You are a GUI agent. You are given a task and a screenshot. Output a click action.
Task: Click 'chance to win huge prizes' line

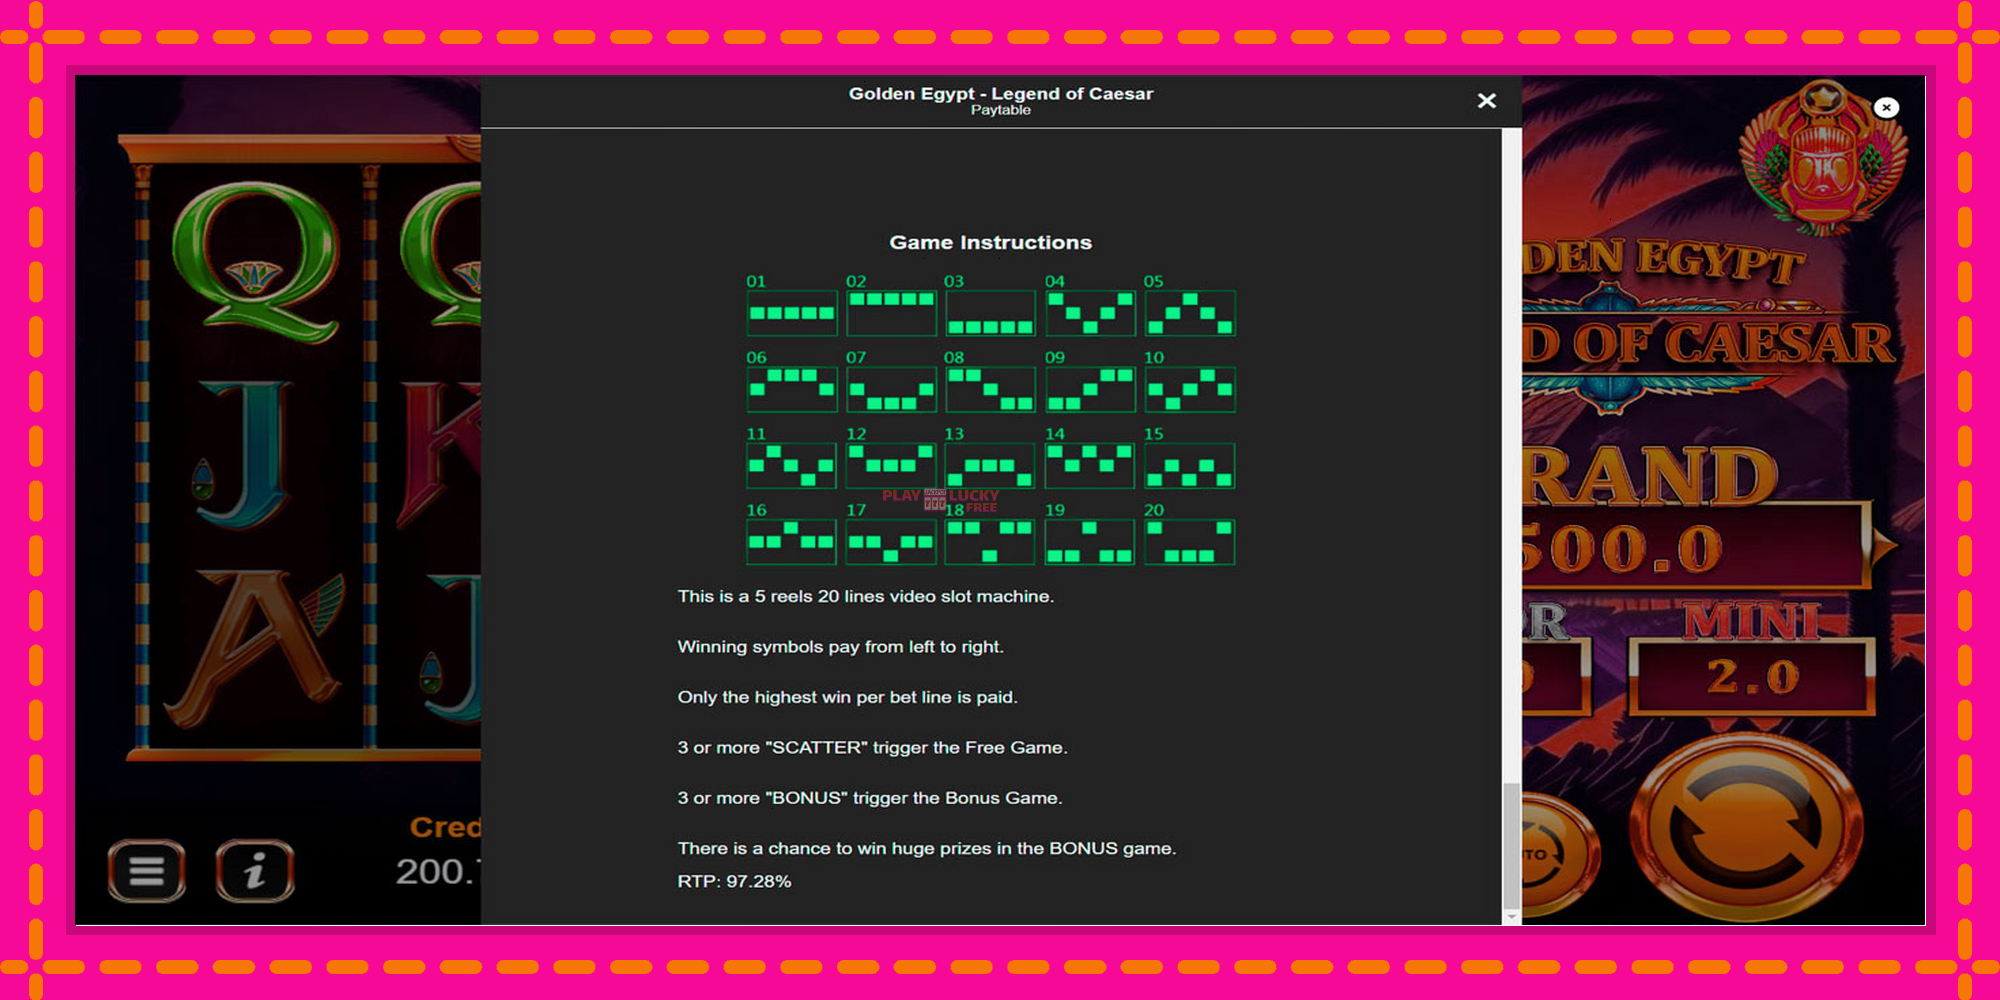tap(926, 848)
